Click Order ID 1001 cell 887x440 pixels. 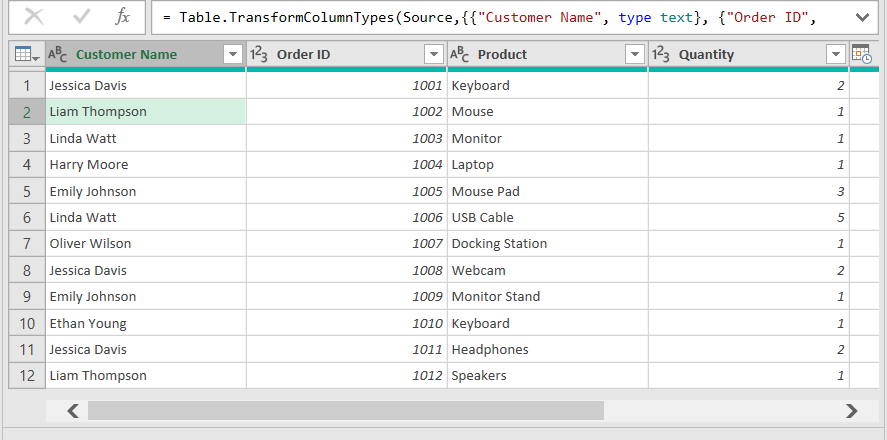(347, 85)
